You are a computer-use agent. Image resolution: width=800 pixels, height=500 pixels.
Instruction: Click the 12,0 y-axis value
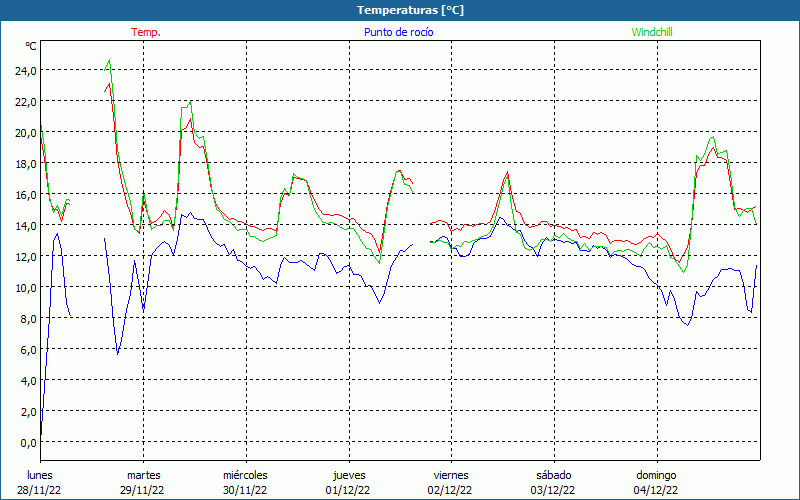tap(26, 257)
